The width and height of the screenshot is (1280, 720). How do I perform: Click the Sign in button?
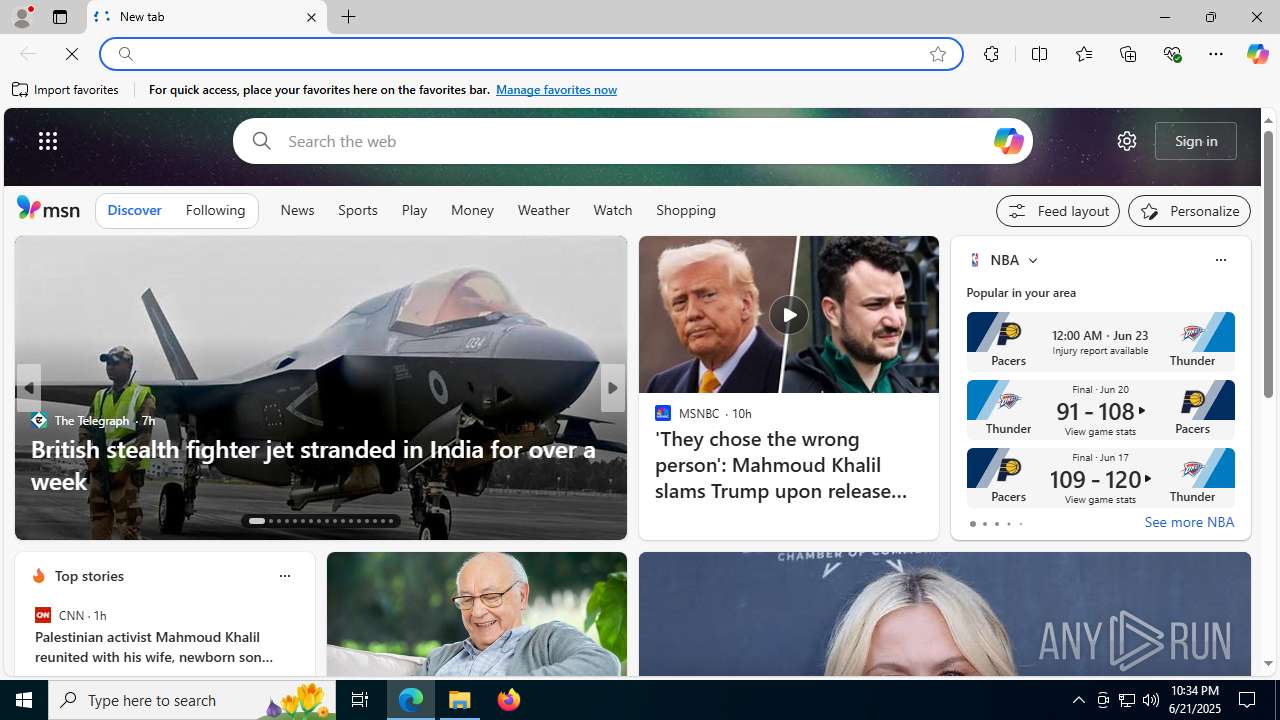[1196, 141]
